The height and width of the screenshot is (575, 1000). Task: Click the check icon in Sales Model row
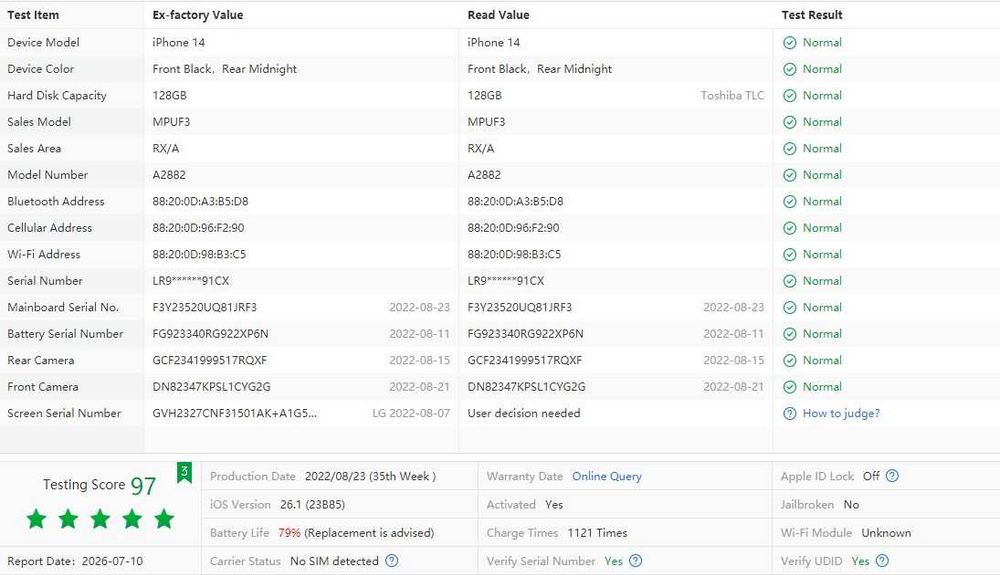[x=790, y=122]
